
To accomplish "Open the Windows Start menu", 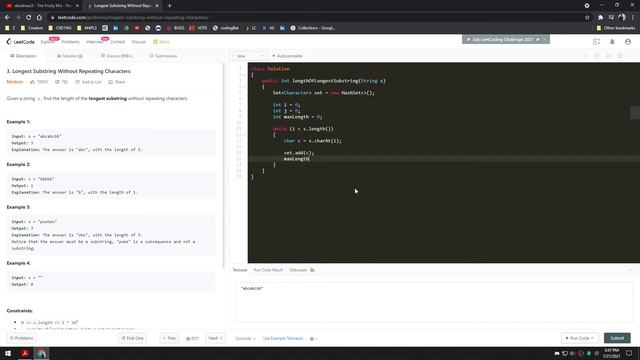I will pyautogui.click(x=8, y=353).
